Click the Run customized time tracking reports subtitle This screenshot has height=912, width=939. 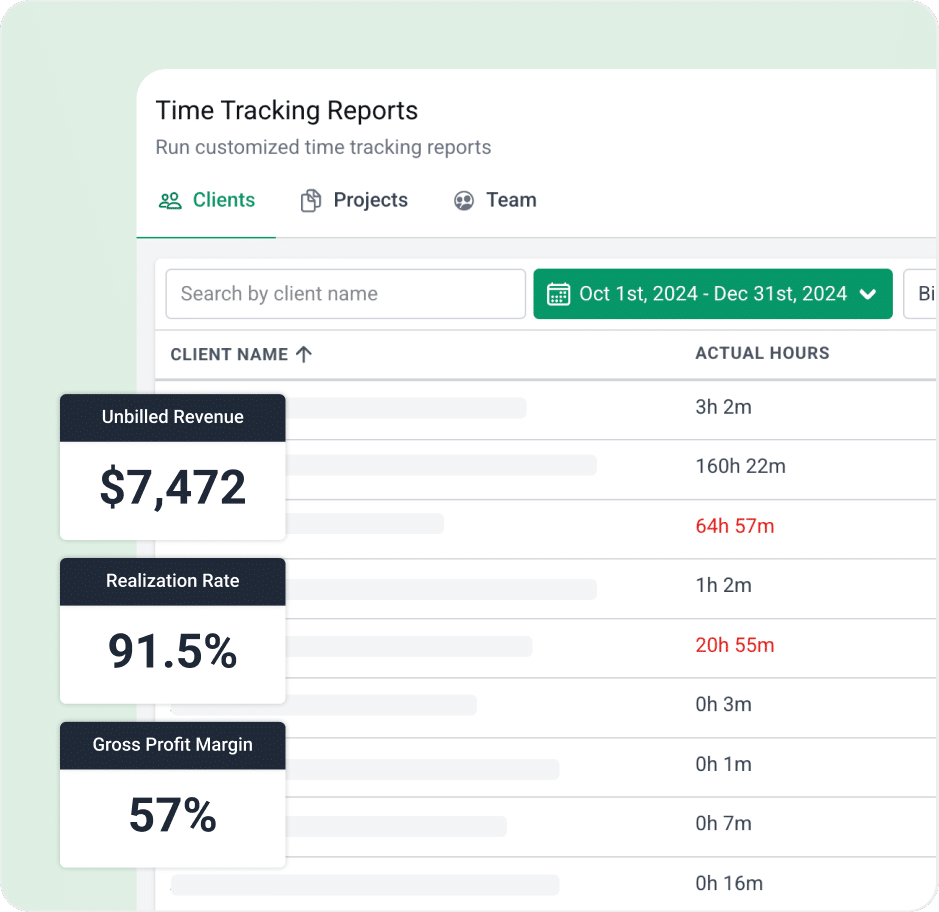(x=323, y=147)
